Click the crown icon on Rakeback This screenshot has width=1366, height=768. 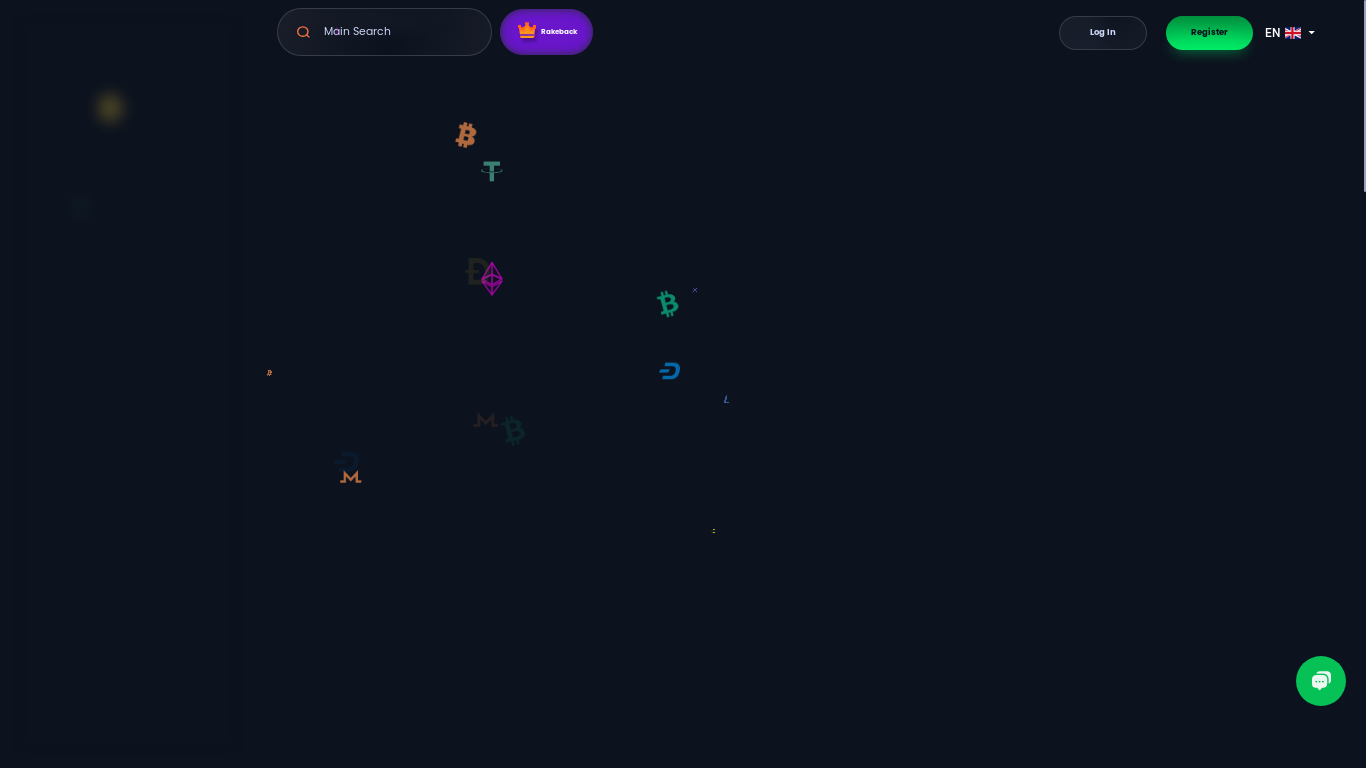tap(527, 31)
